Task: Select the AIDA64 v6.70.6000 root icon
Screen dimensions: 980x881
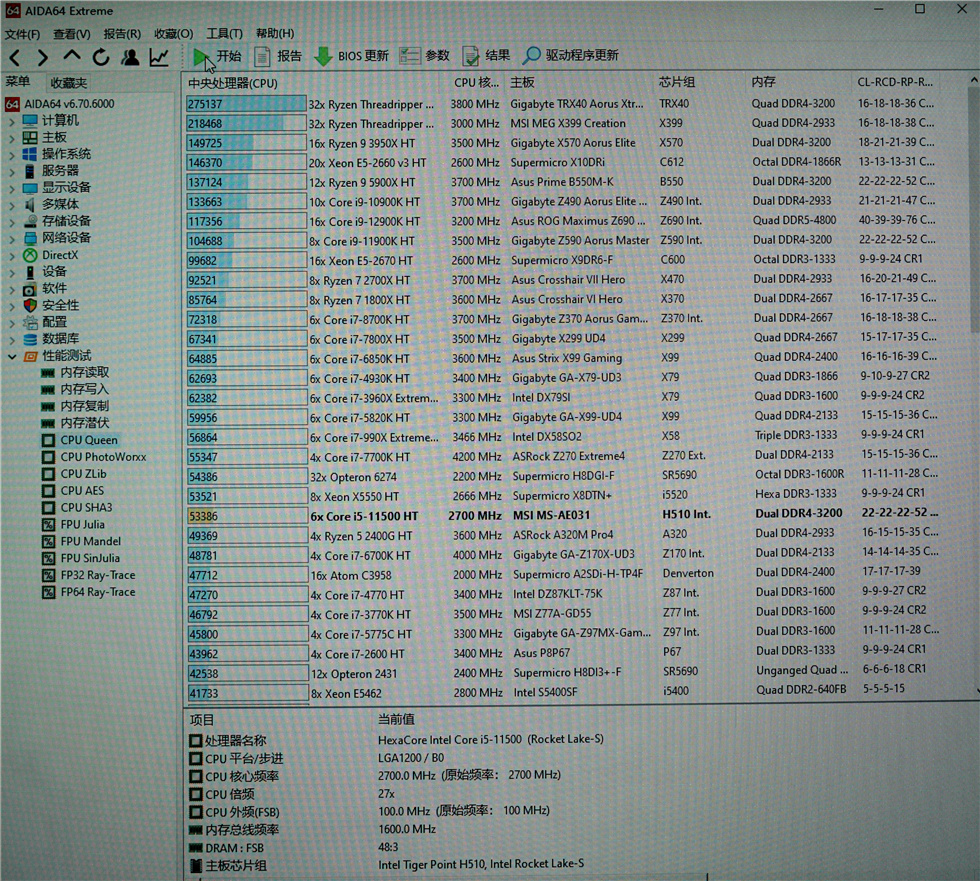Action: pyautogui.click(x=12, y=104)
